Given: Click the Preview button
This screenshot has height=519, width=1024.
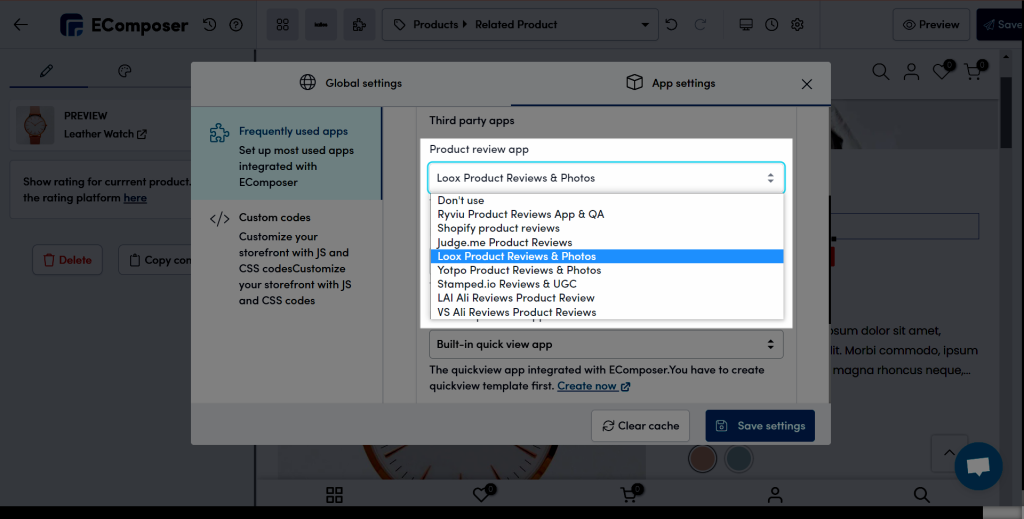Looking at the screenshot, I should tap(931, 25).
